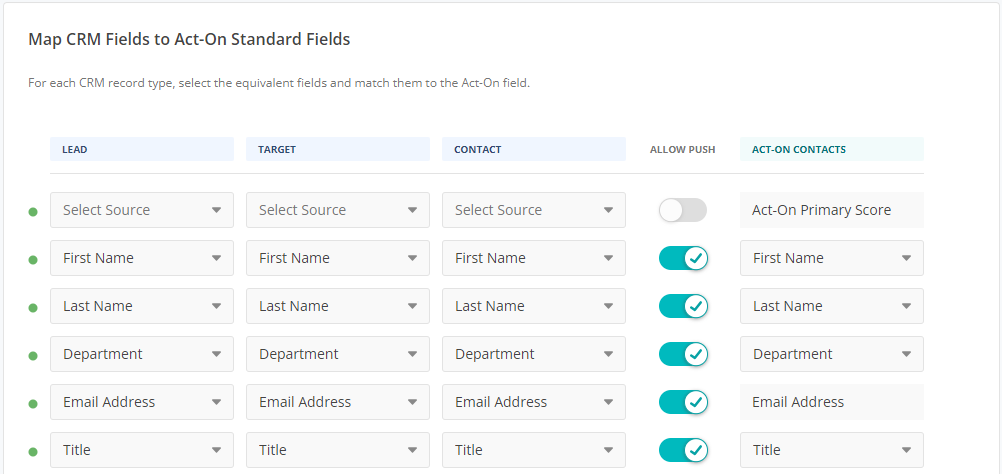The height and width of the screenshot is (474, 1002).
Task: Click green status dot beside First Name row
Action: tap(33, 260)
